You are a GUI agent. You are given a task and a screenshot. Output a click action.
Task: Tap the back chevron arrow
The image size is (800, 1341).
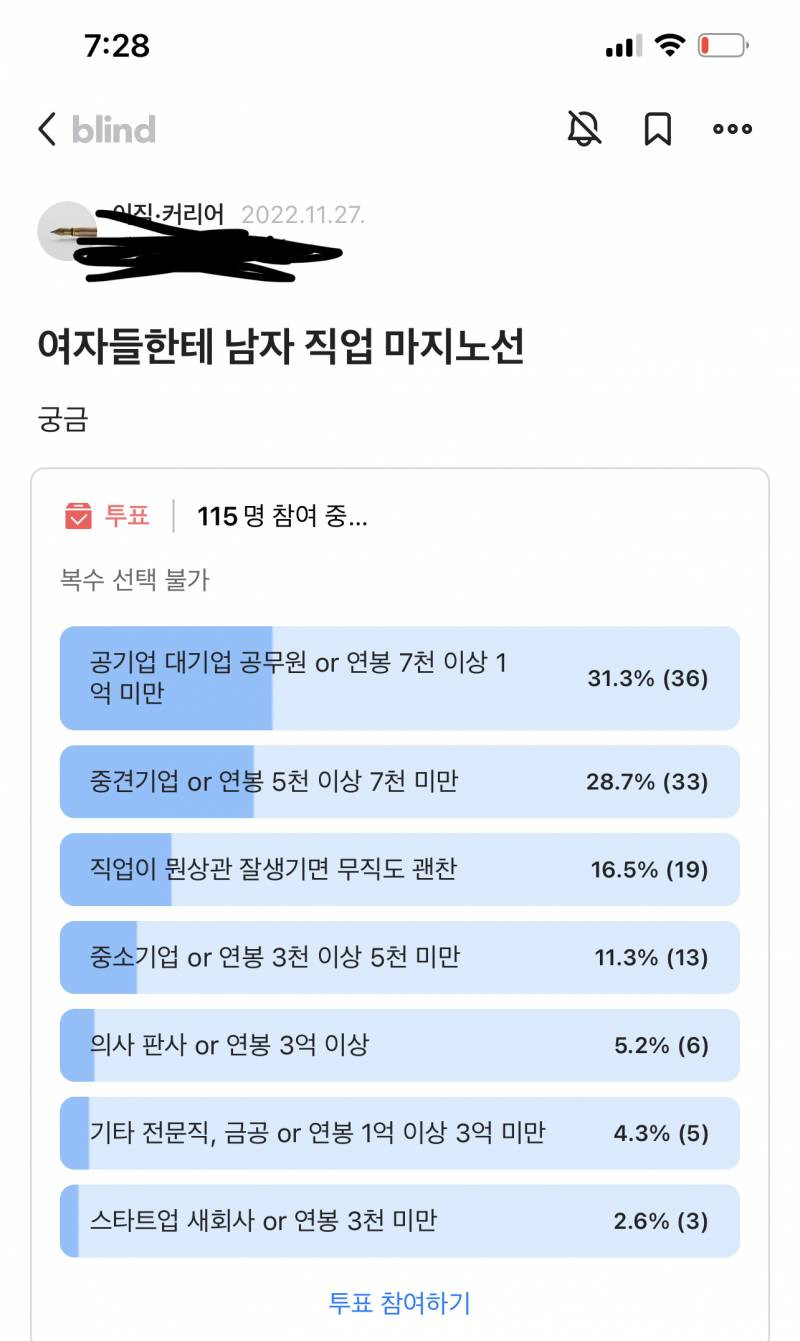46,129
